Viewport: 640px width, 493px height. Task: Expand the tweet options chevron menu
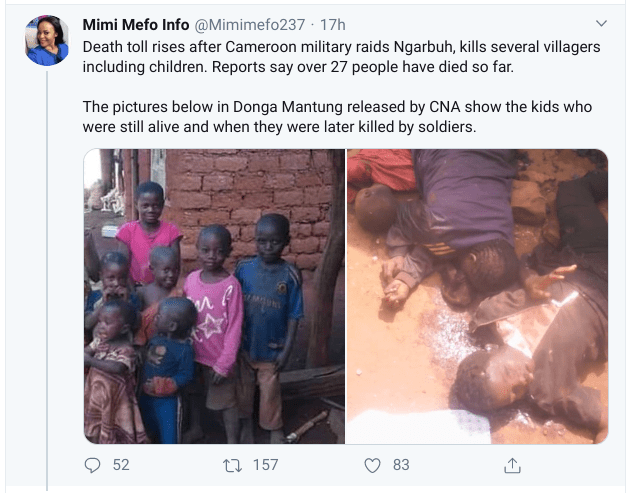tap(601, 23)
